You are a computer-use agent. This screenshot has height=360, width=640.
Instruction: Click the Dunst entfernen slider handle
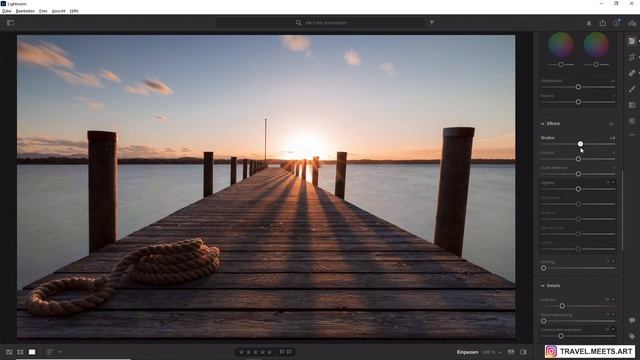click(x=578, y=174)
